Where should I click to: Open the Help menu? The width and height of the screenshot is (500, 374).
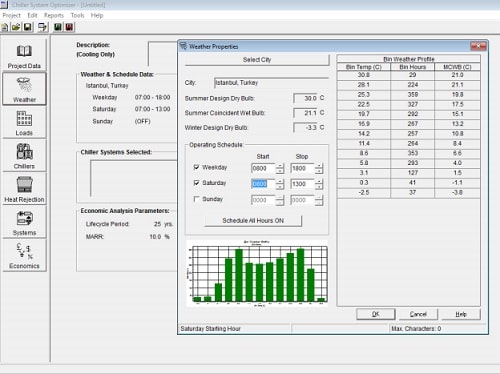coord(97,15)
